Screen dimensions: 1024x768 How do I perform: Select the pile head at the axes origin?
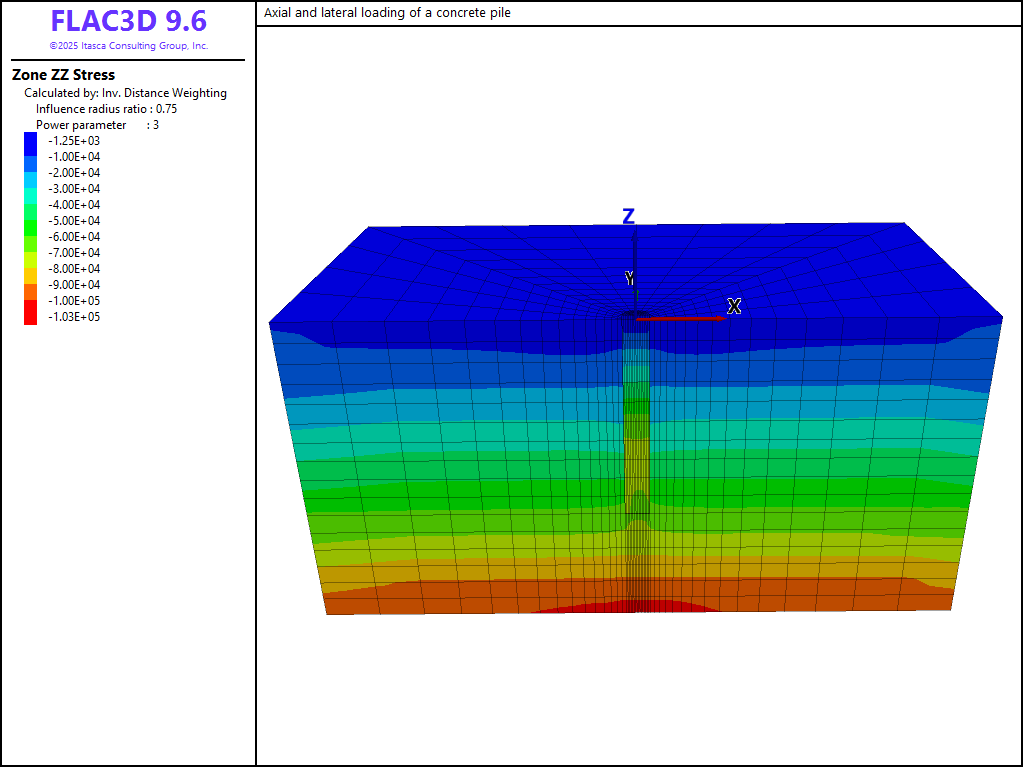pos(634,318)
